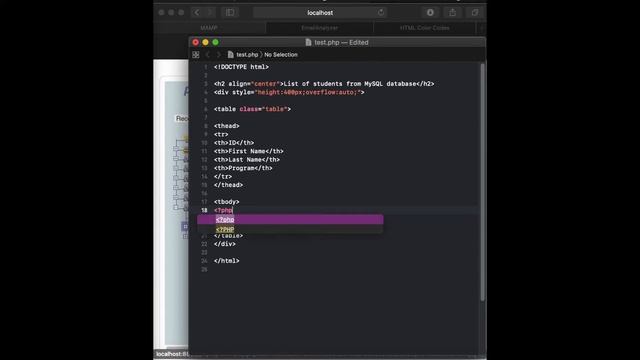
Task: Zoom the test.php editor window
Action: coord(216,42)
